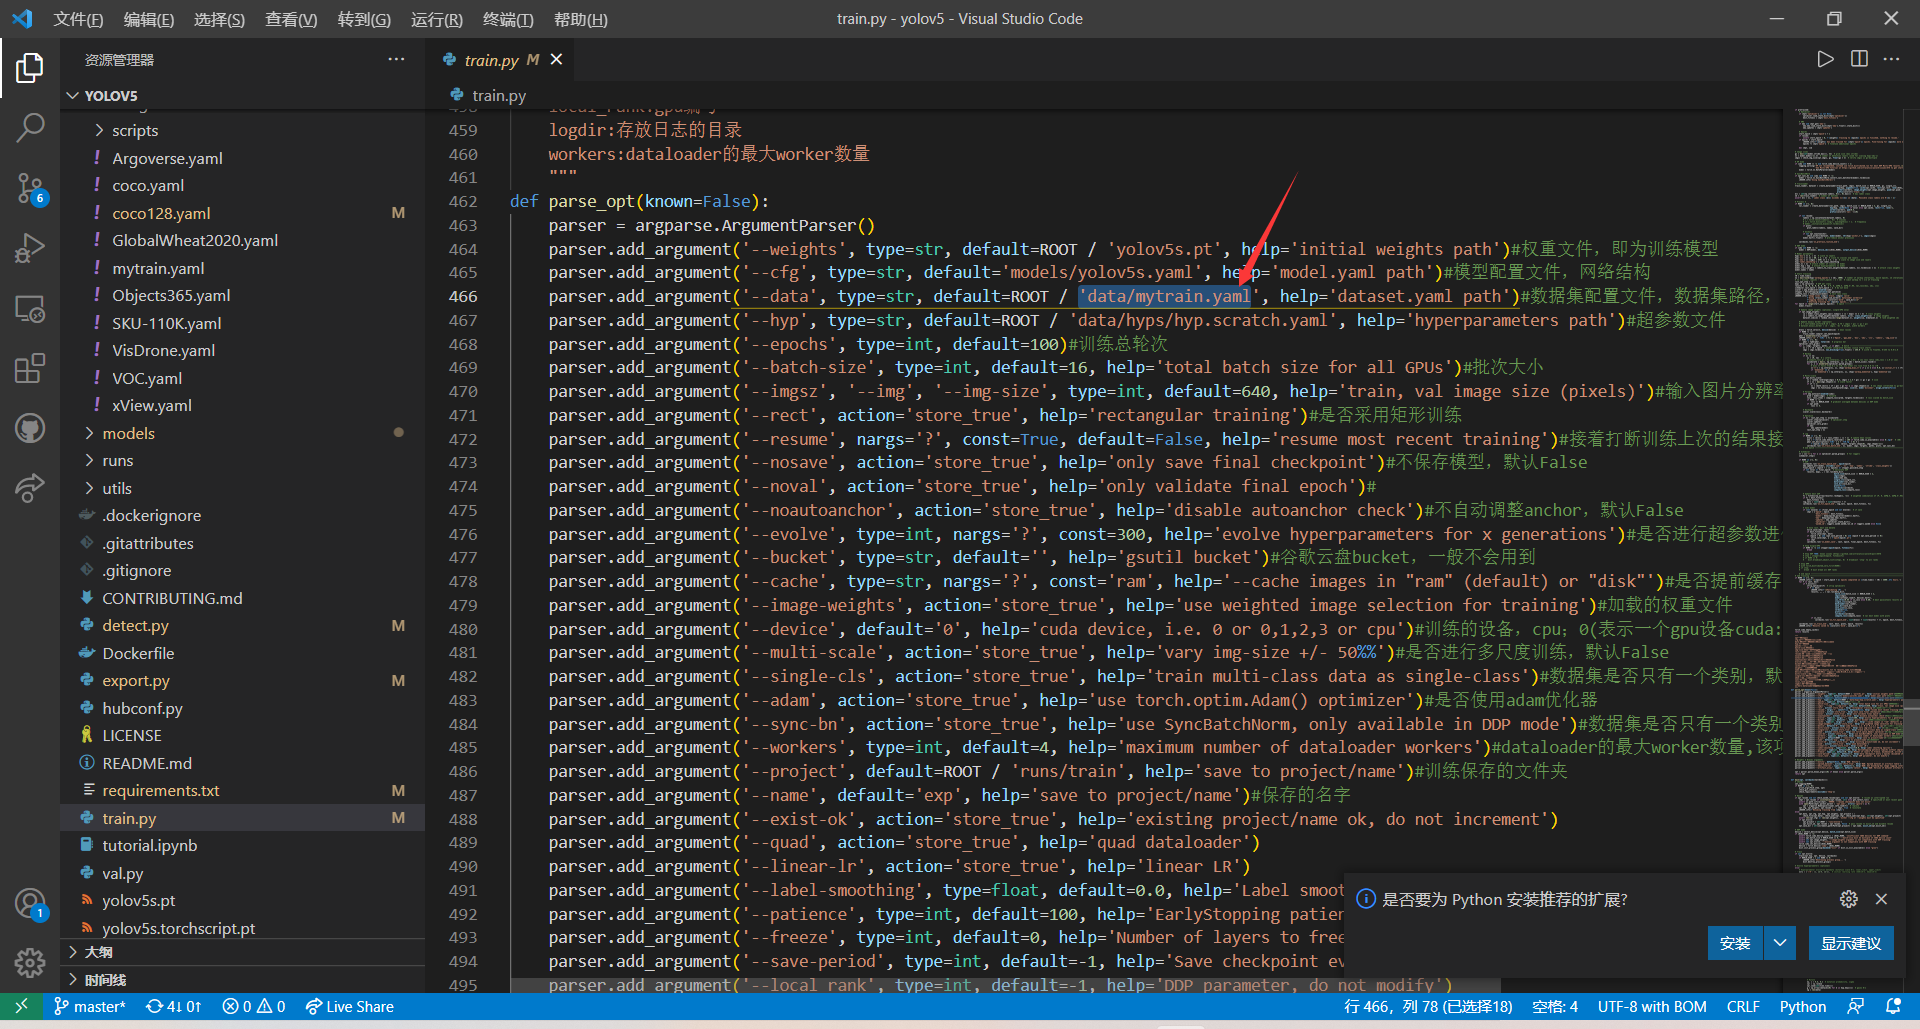This screenshot has width=1920, height=1029.
Task: Open notification settings gear icon
Action: (1849, 899)
